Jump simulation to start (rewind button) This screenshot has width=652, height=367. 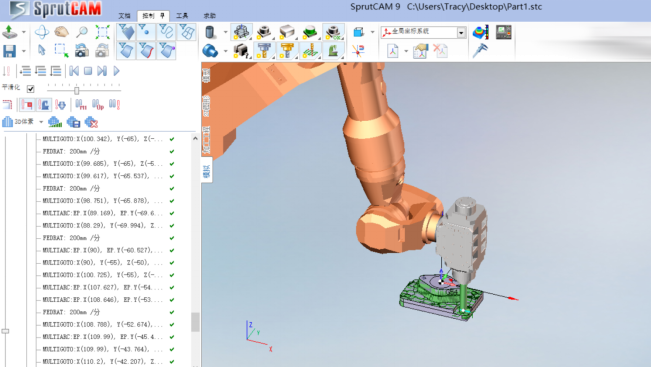74,71
